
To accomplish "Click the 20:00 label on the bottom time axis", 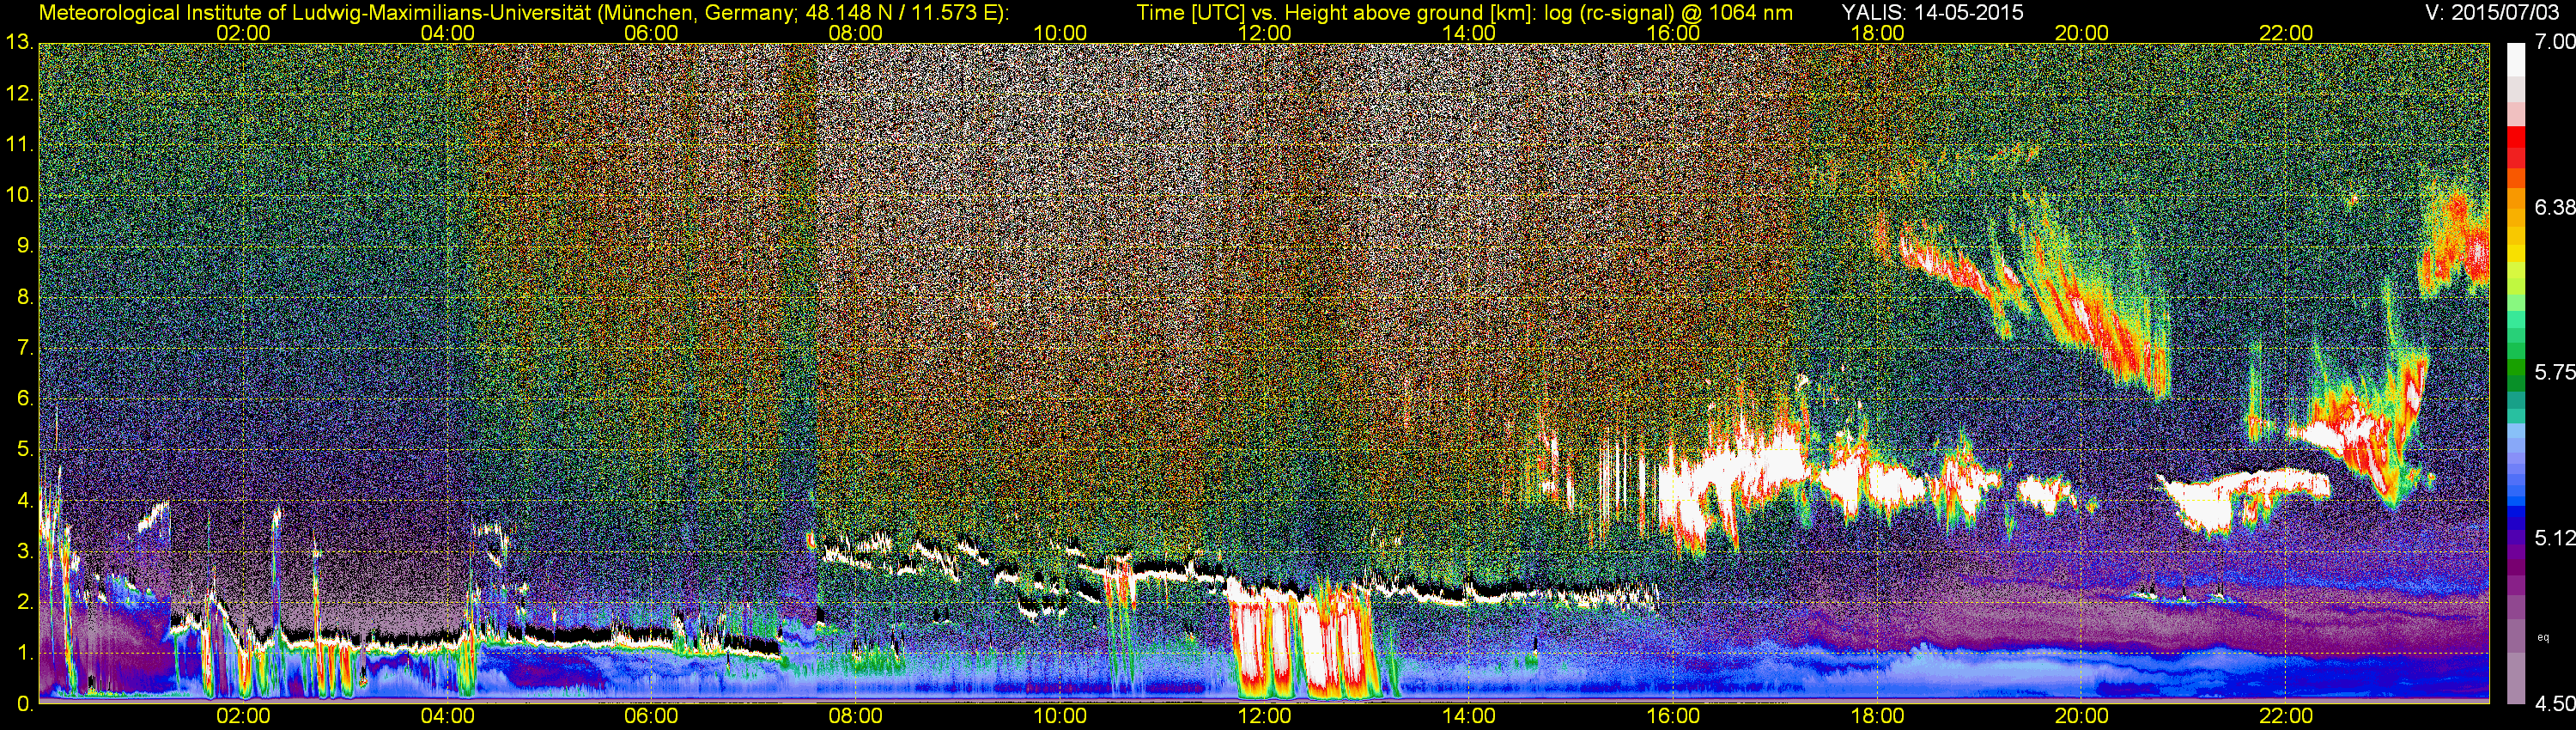I will (x=2082, y=716).
